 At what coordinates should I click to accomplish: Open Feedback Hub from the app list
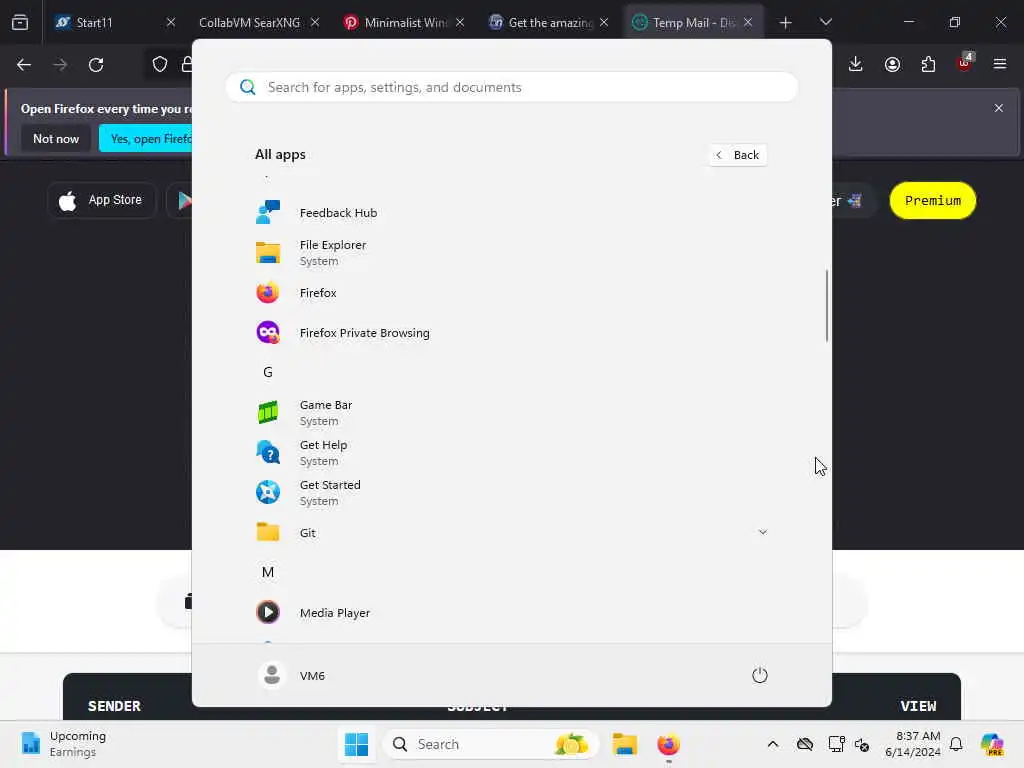pos(511,213)
